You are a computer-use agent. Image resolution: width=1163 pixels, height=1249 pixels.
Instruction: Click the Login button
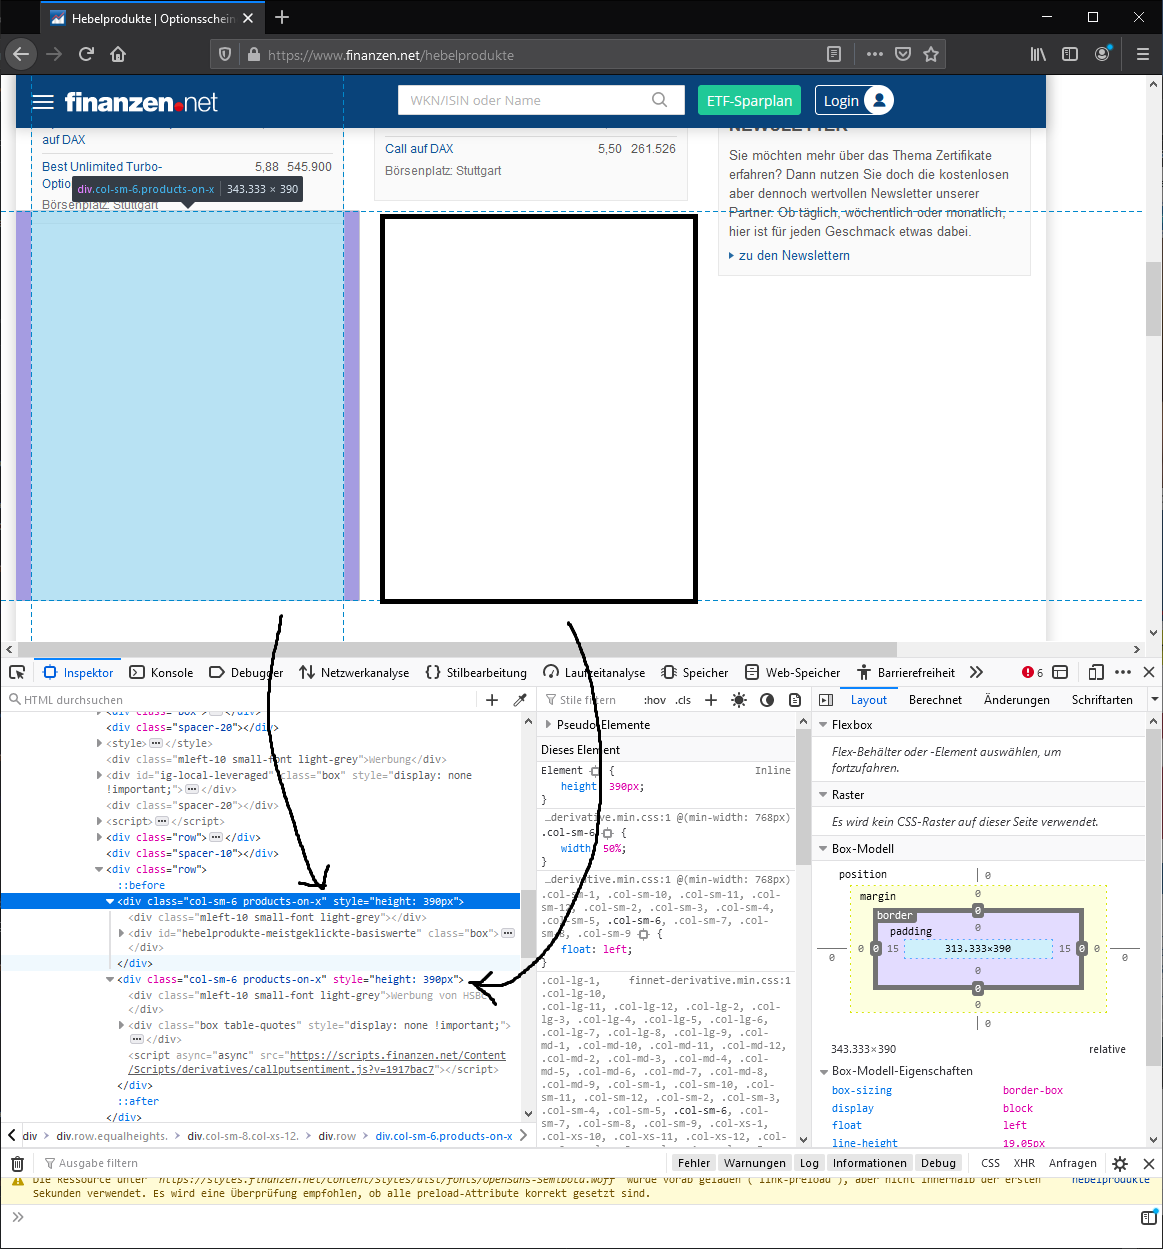pos(854,100)
